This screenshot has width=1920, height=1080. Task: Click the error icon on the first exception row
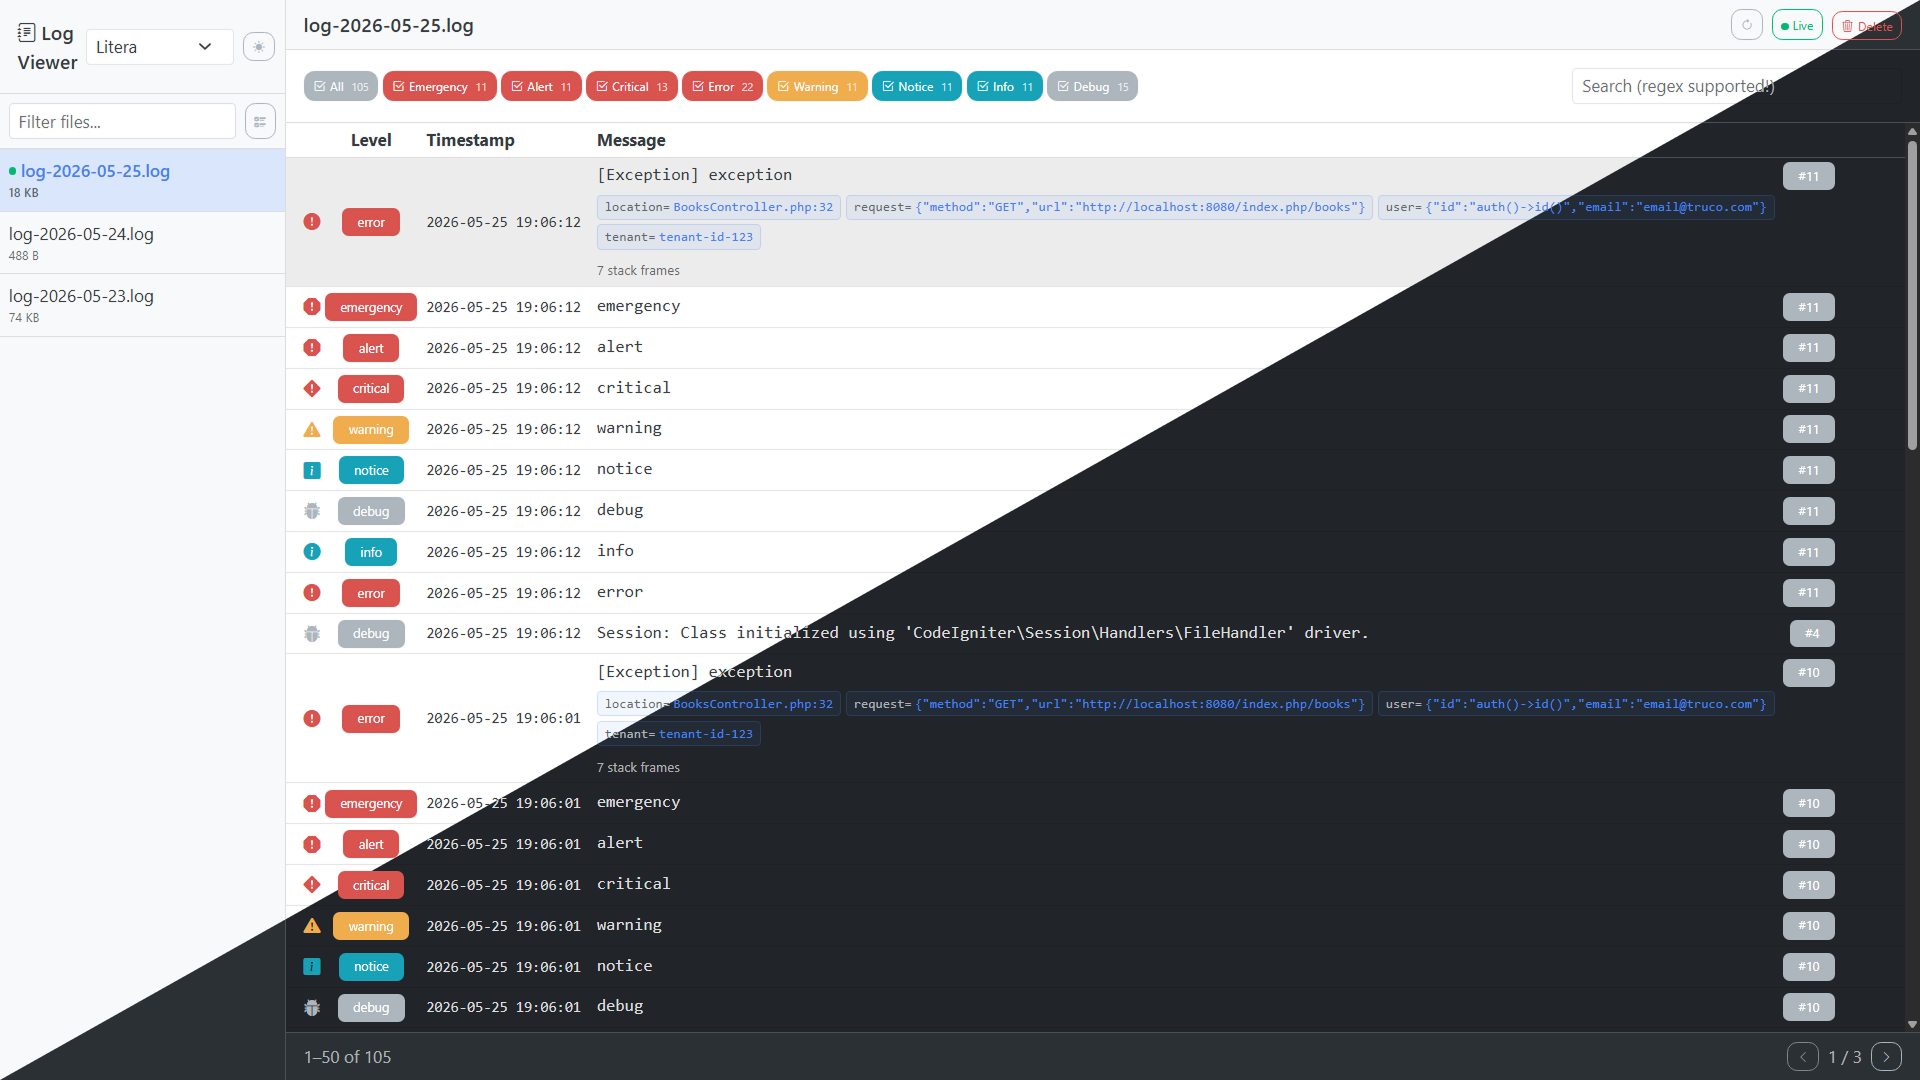[x=312, y=222]
